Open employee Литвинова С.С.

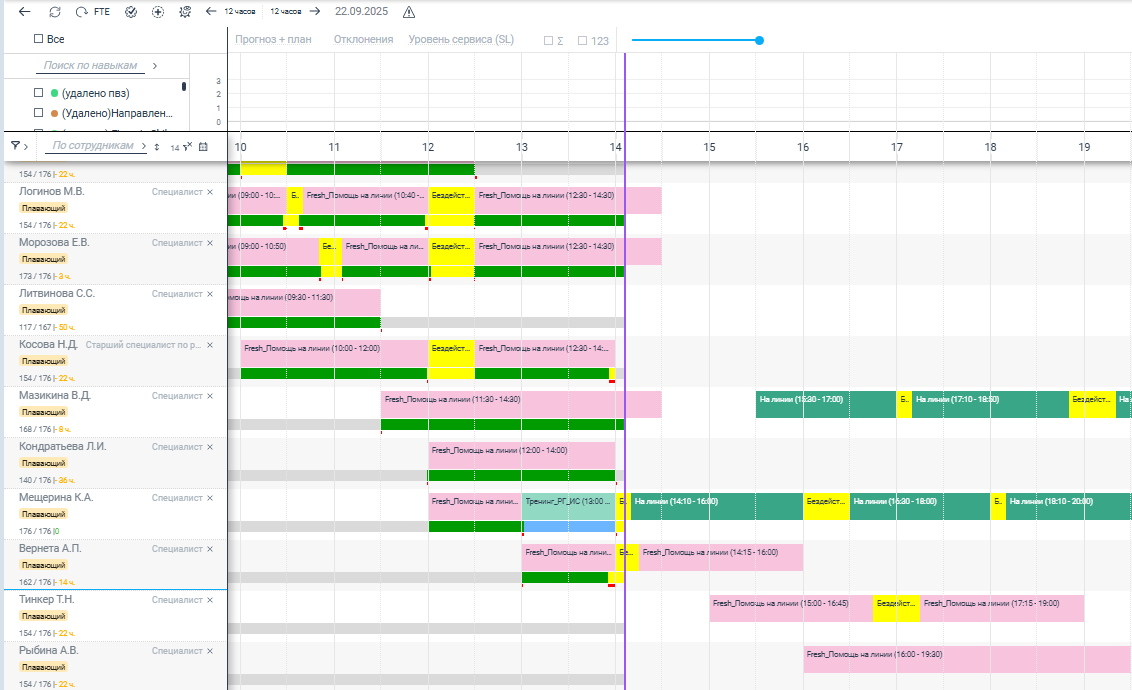(57, 293)
